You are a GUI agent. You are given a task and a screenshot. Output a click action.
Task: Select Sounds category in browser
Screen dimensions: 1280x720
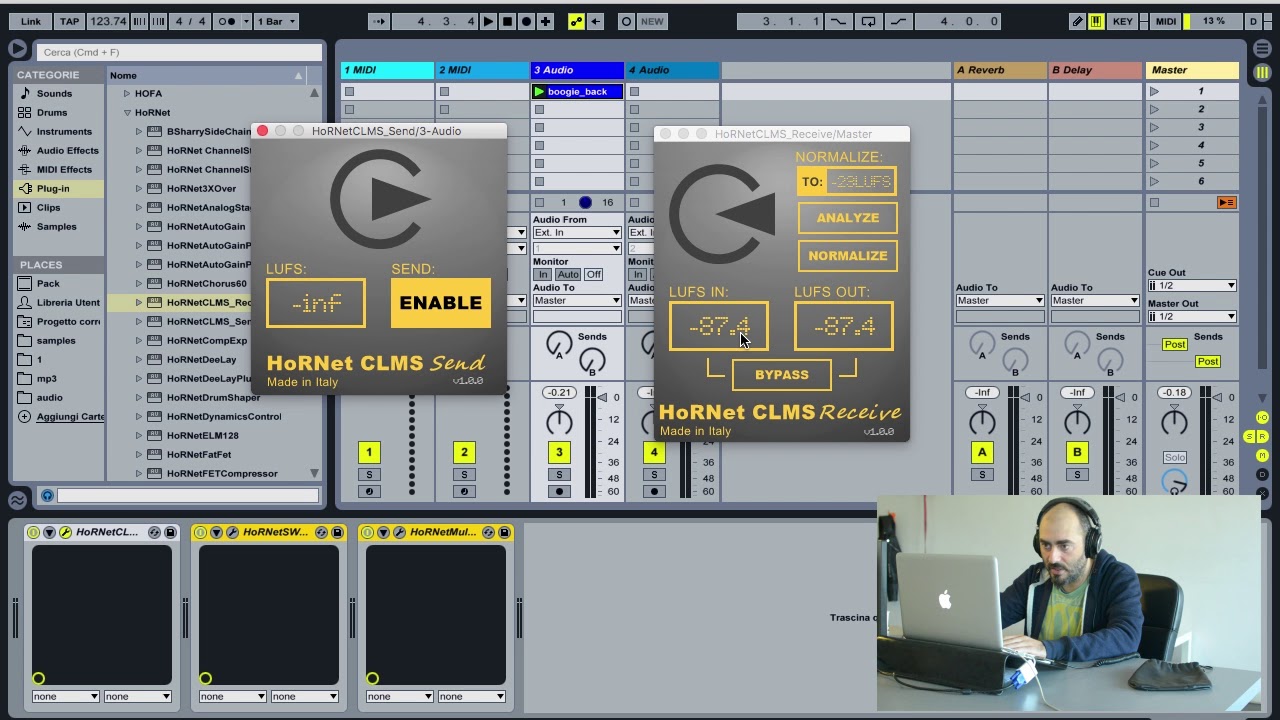click(54, 93)
